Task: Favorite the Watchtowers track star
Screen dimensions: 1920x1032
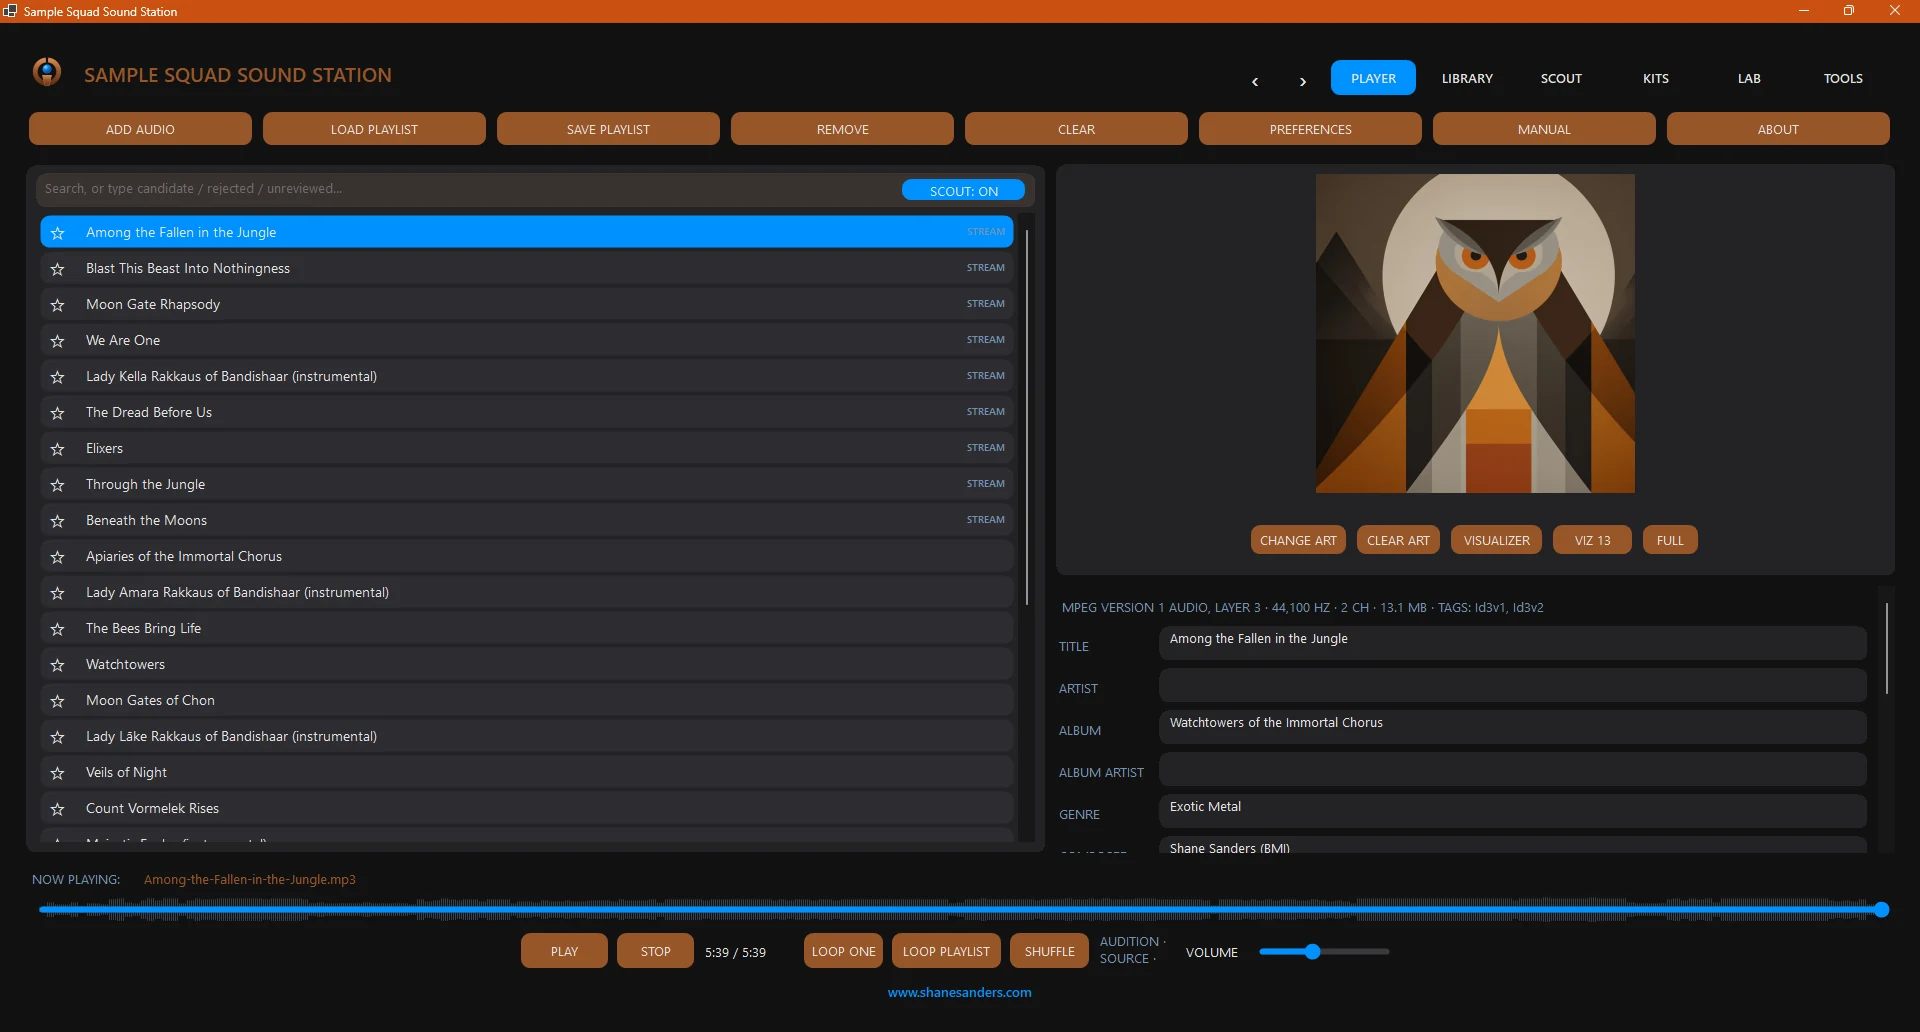Action: tap(58, 665)
